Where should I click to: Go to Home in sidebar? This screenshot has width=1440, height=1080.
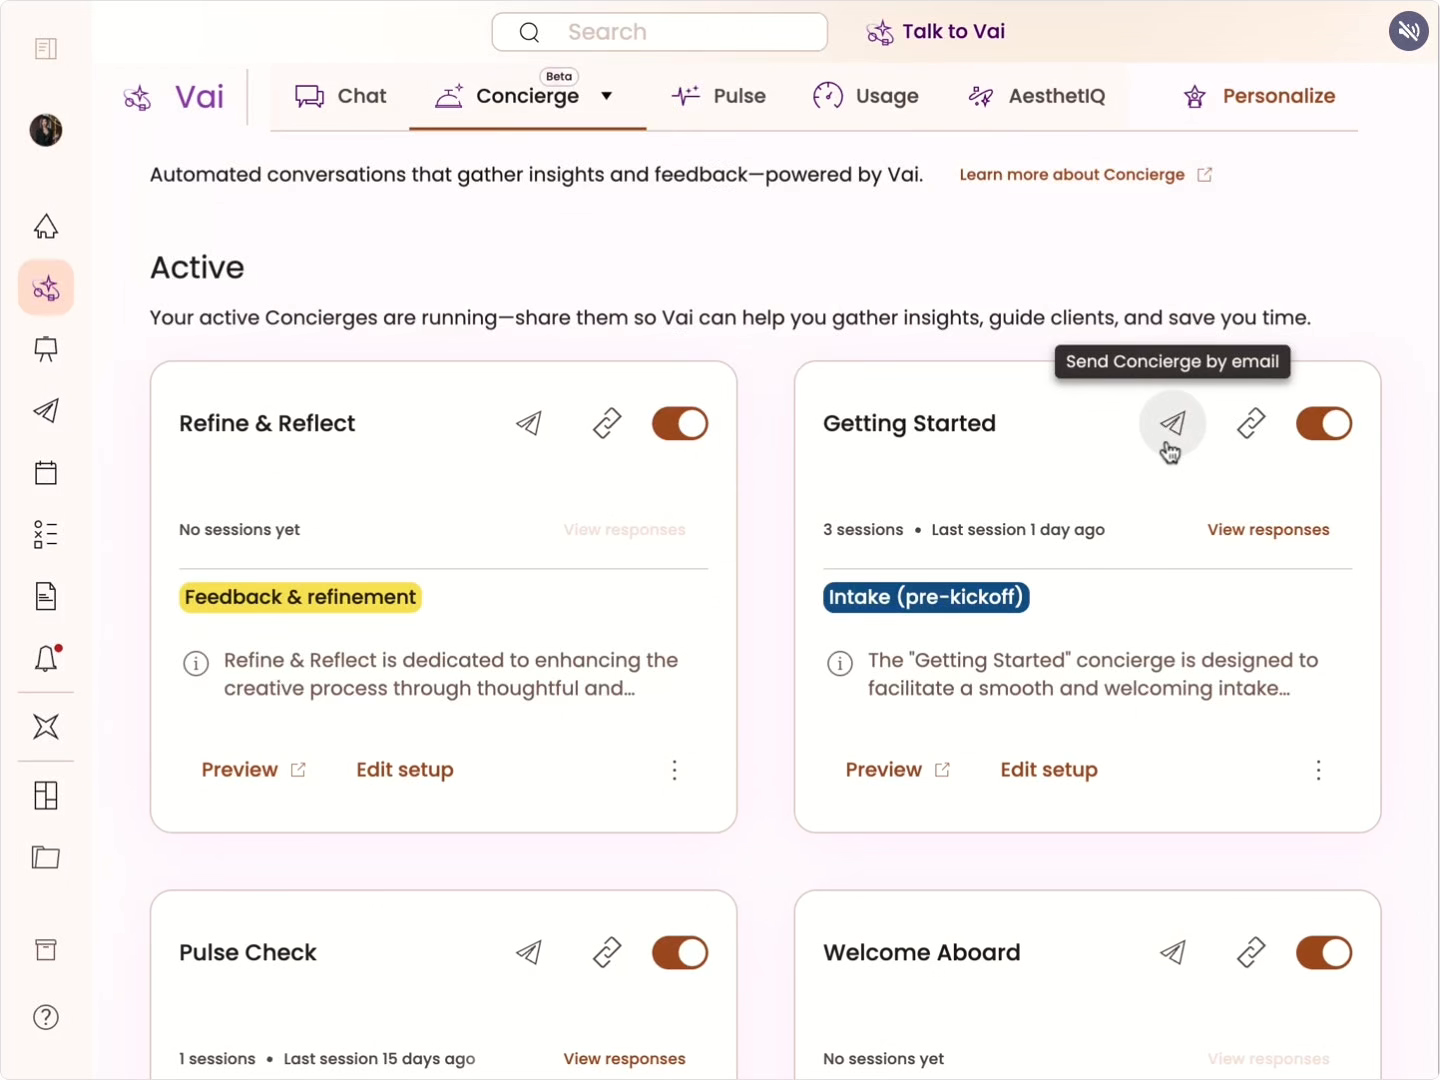point(46,227)
